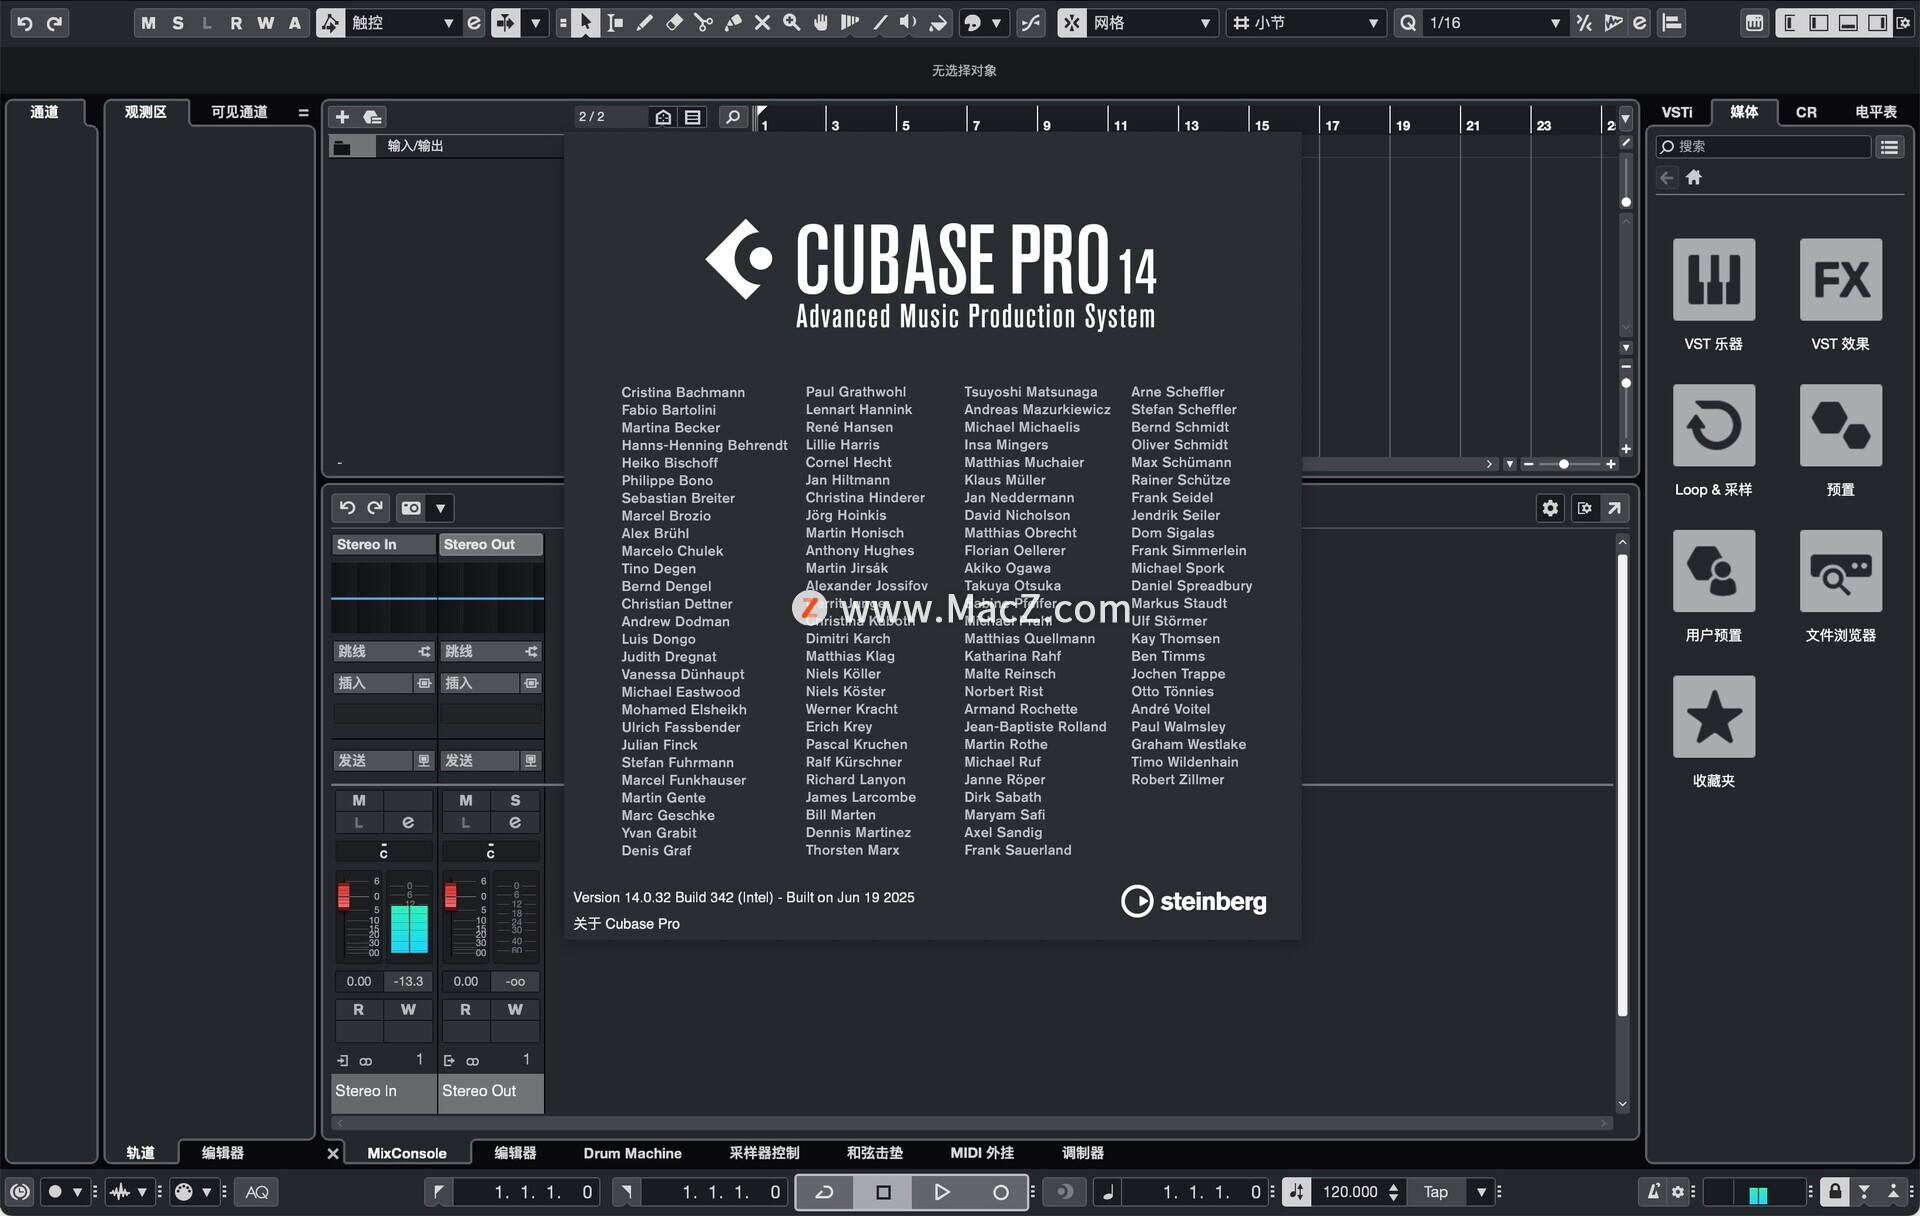Select the Draw pencil tool

point(645,22)
